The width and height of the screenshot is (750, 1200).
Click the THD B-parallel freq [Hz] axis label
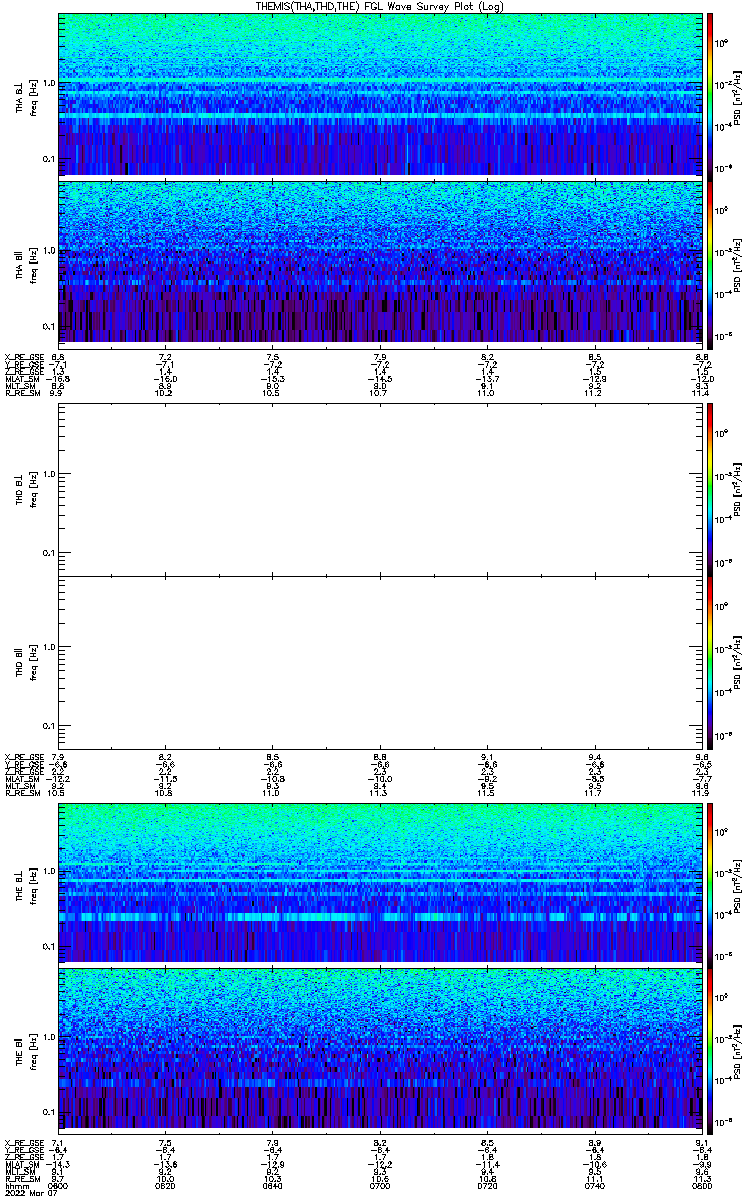pos(32,662)
